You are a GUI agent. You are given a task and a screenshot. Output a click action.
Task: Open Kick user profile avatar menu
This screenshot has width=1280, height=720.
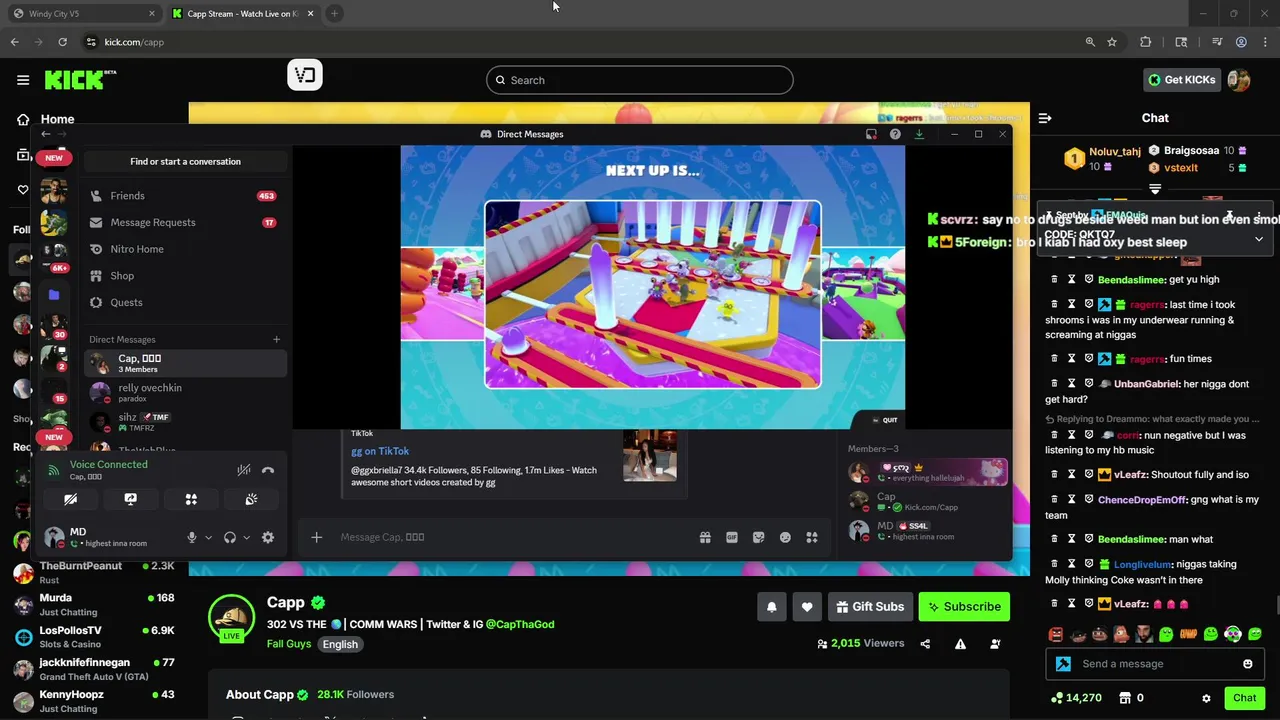1239,80
